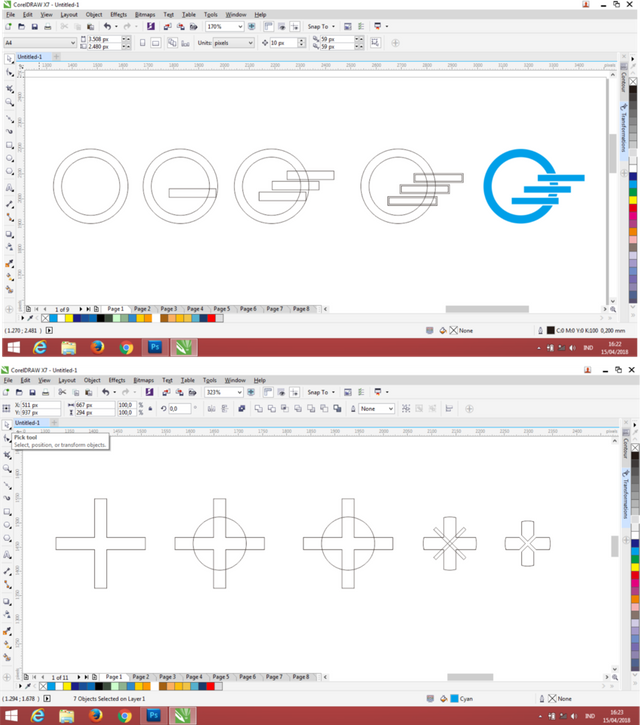The width and height of the screenshot is (640, 725).
Task: Open the Transformations docker tab in top window
Action: [623, 131]
